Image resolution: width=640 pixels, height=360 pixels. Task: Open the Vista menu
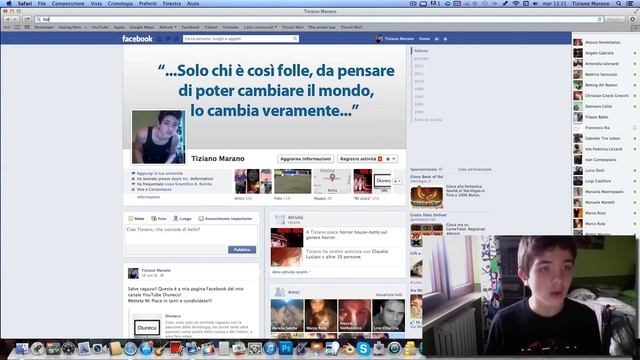point(96,4)
